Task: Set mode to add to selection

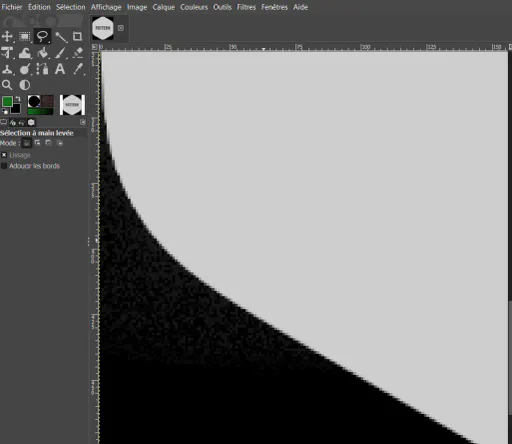Action: pyautogui.click(x=37, y=143)
